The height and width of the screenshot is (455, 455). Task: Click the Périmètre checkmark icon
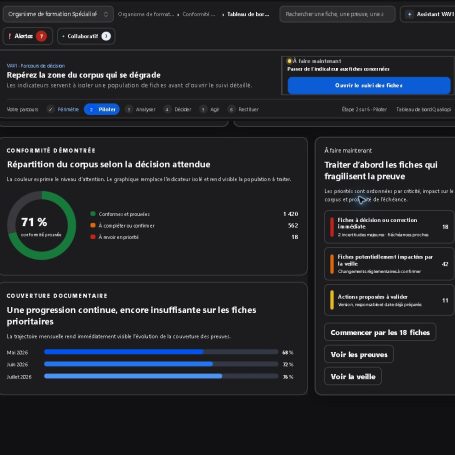coord(51,109)
